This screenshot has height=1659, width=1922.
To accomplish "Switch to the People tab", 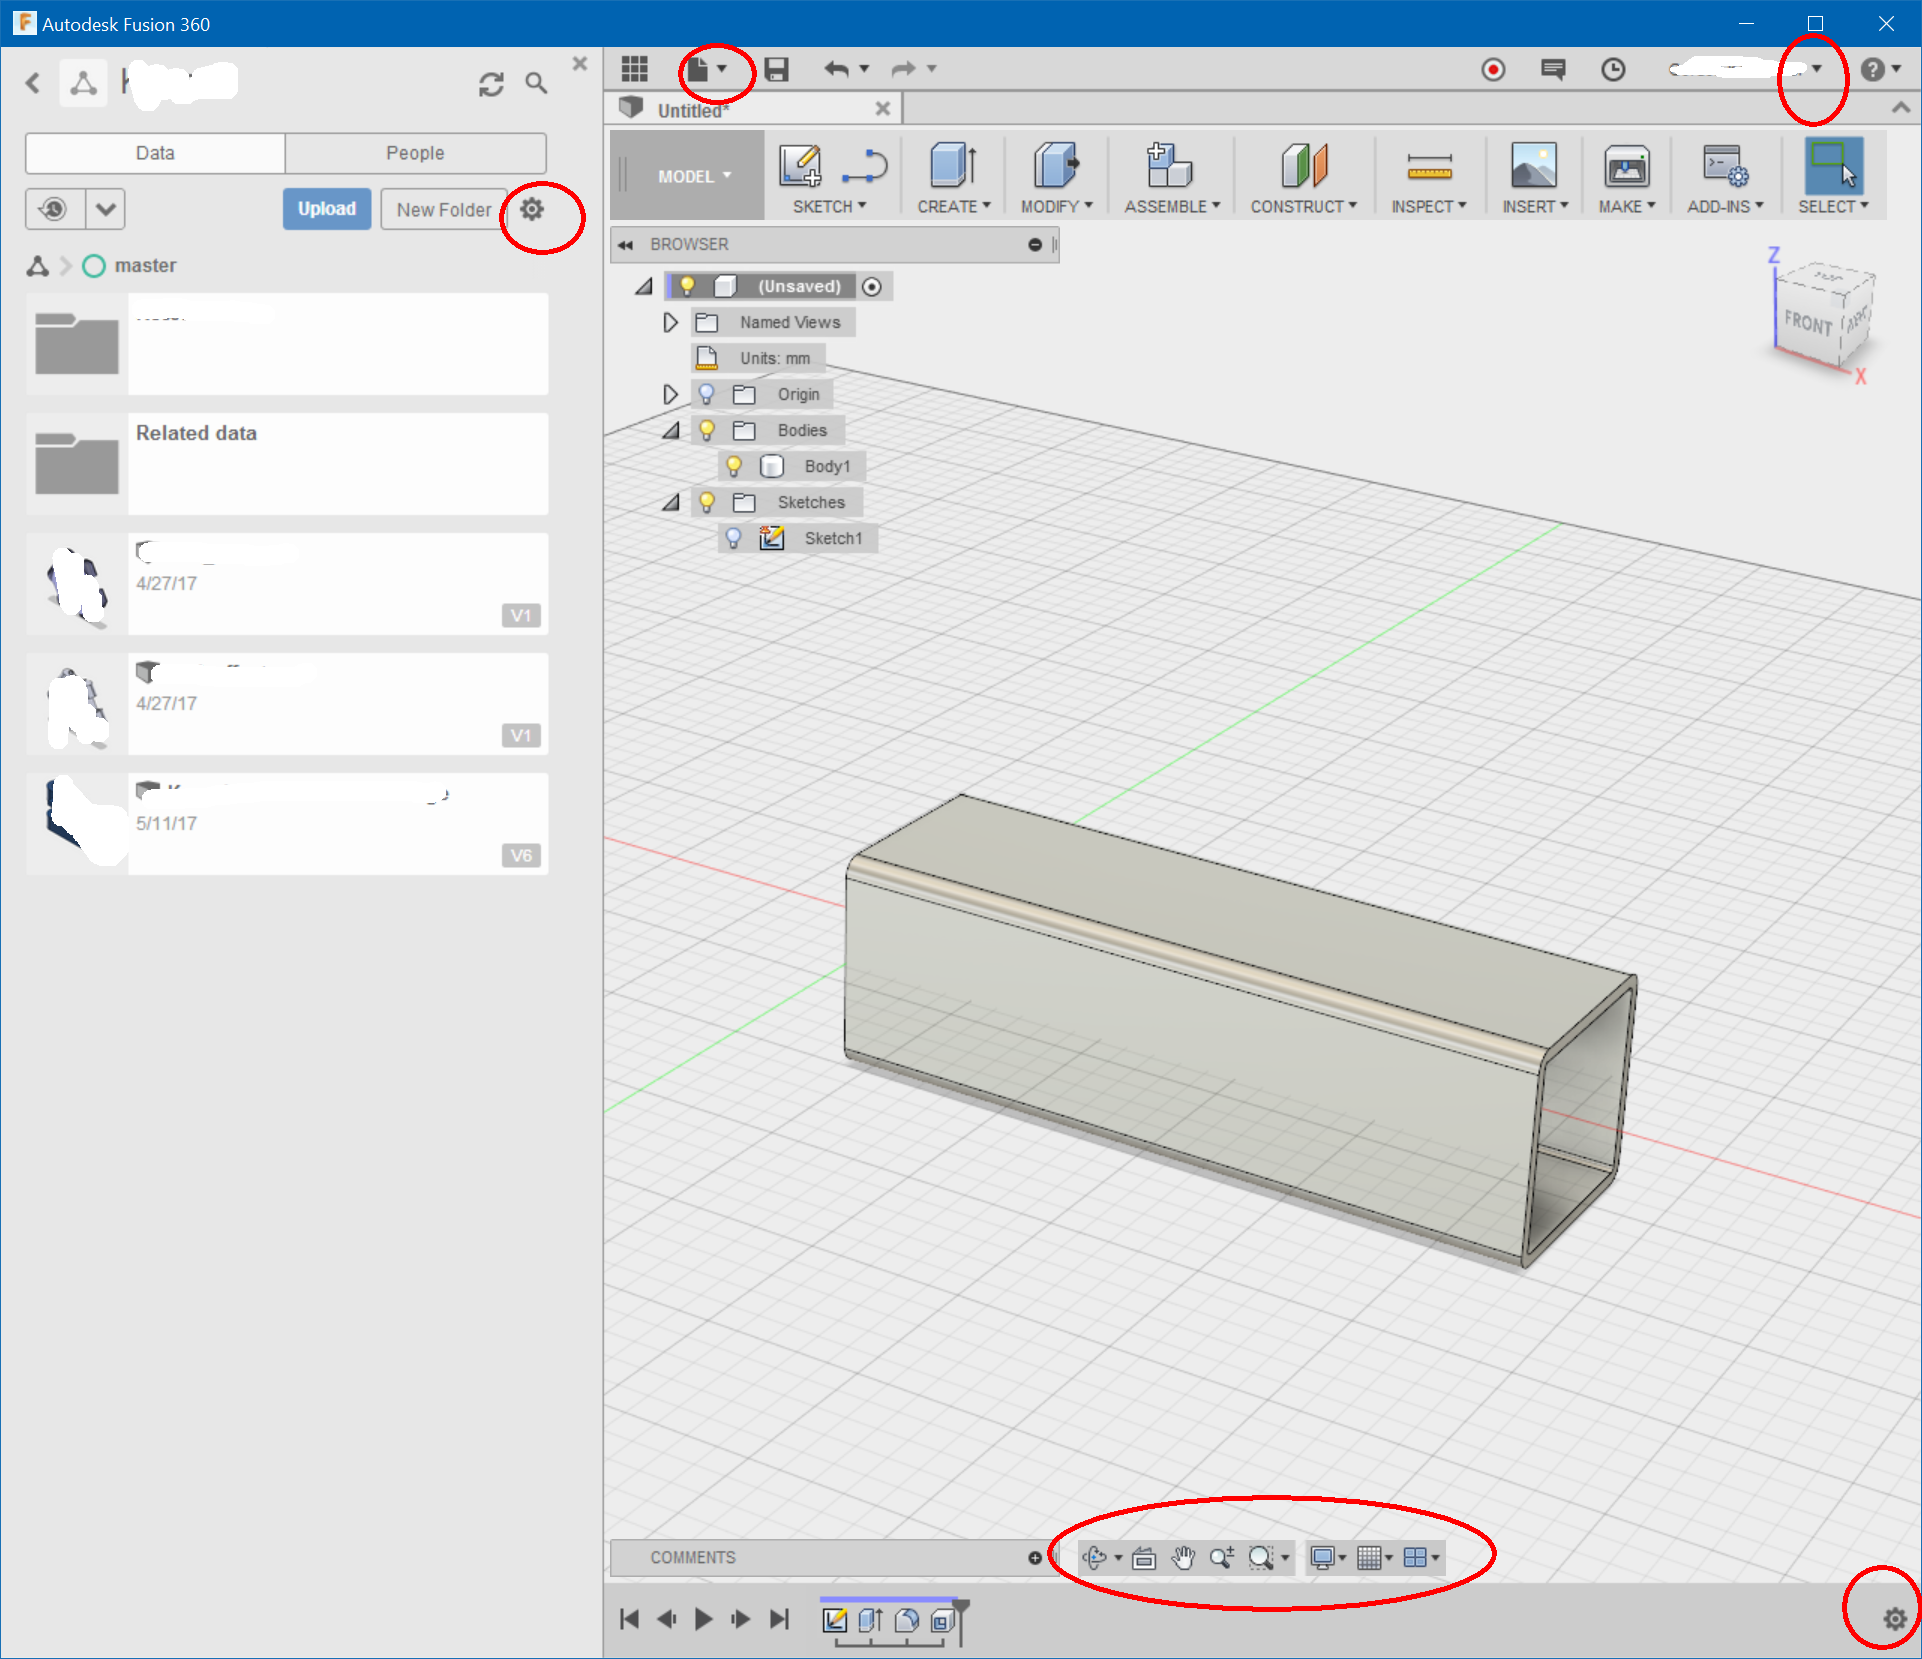I will tap(415, 153).
